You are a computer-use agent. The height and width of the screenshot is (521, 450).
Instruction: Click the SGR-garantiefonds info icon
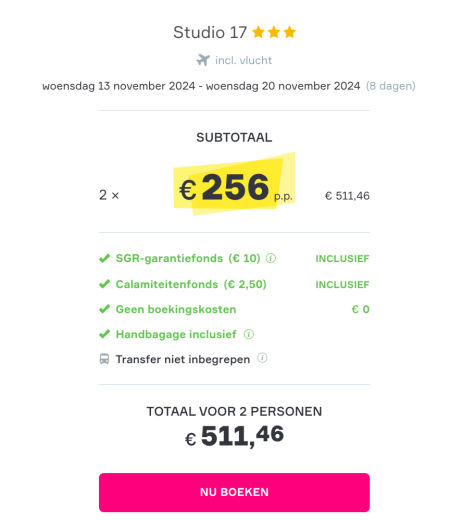(271, 258)
